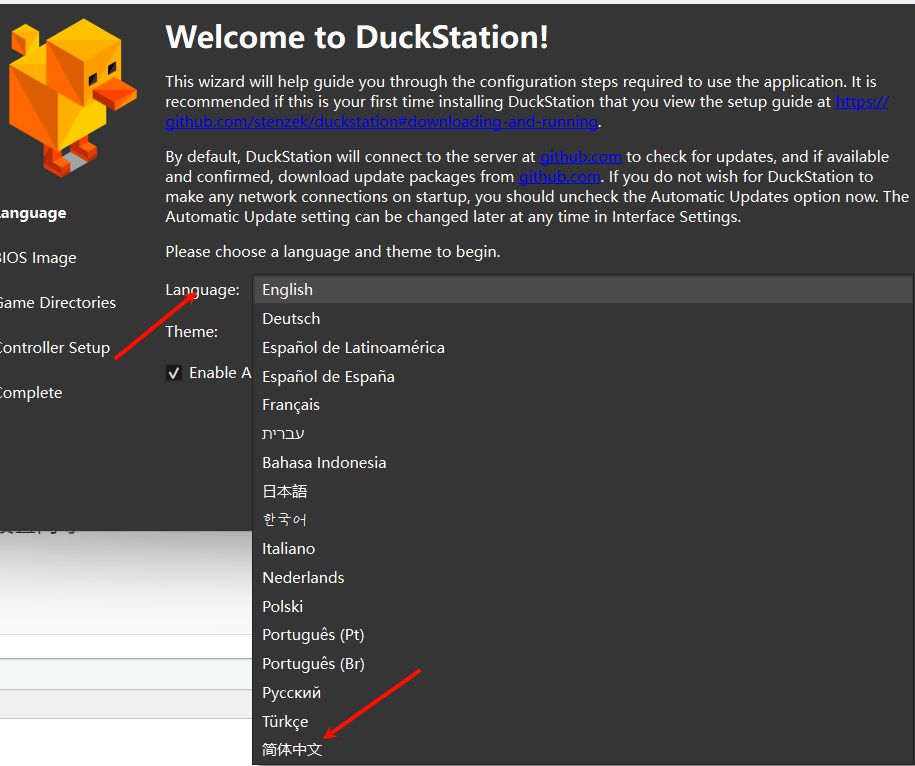Screen dimensions: 915x766
Task: Go to Game Directories step
Action: coord(57,303)
